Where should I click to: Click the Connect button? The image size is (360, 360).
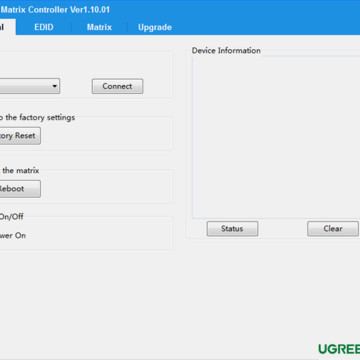click(x=117, y=86)
